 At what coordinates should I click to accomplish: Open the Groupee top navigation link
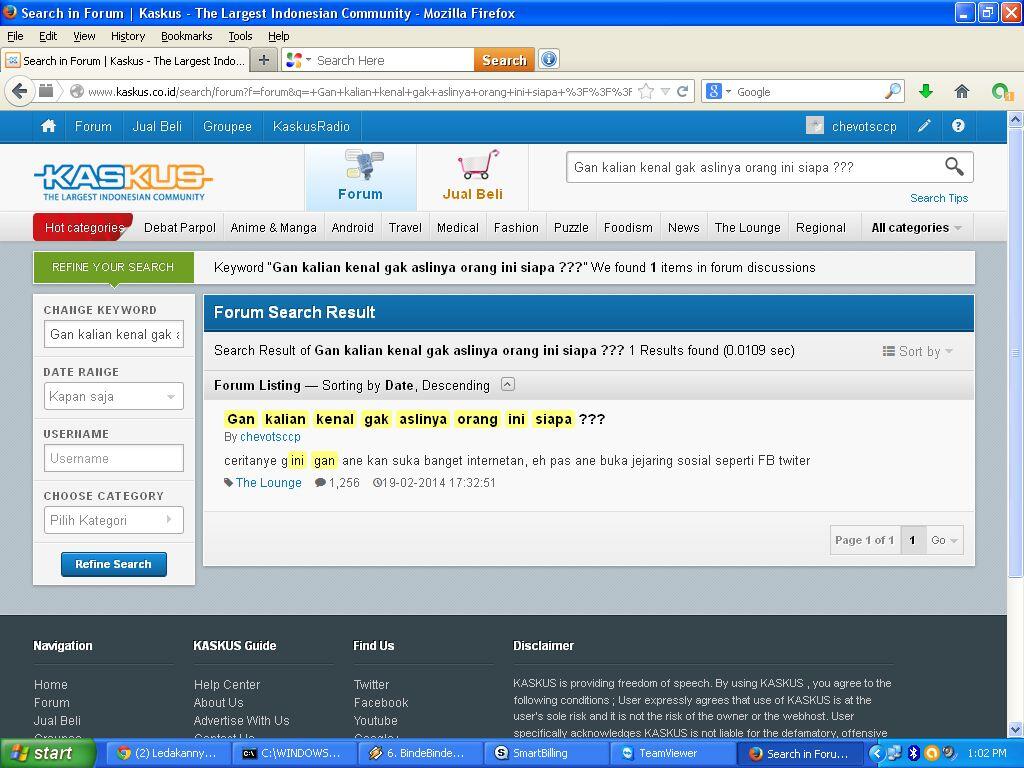(227, 127)
